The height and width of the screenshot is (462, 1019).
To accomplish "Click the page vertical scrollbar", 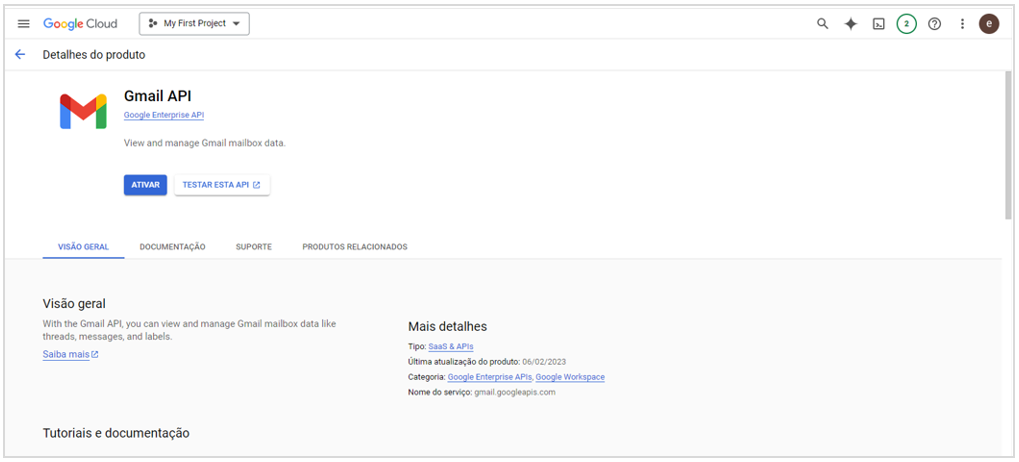I will 1008,144.
